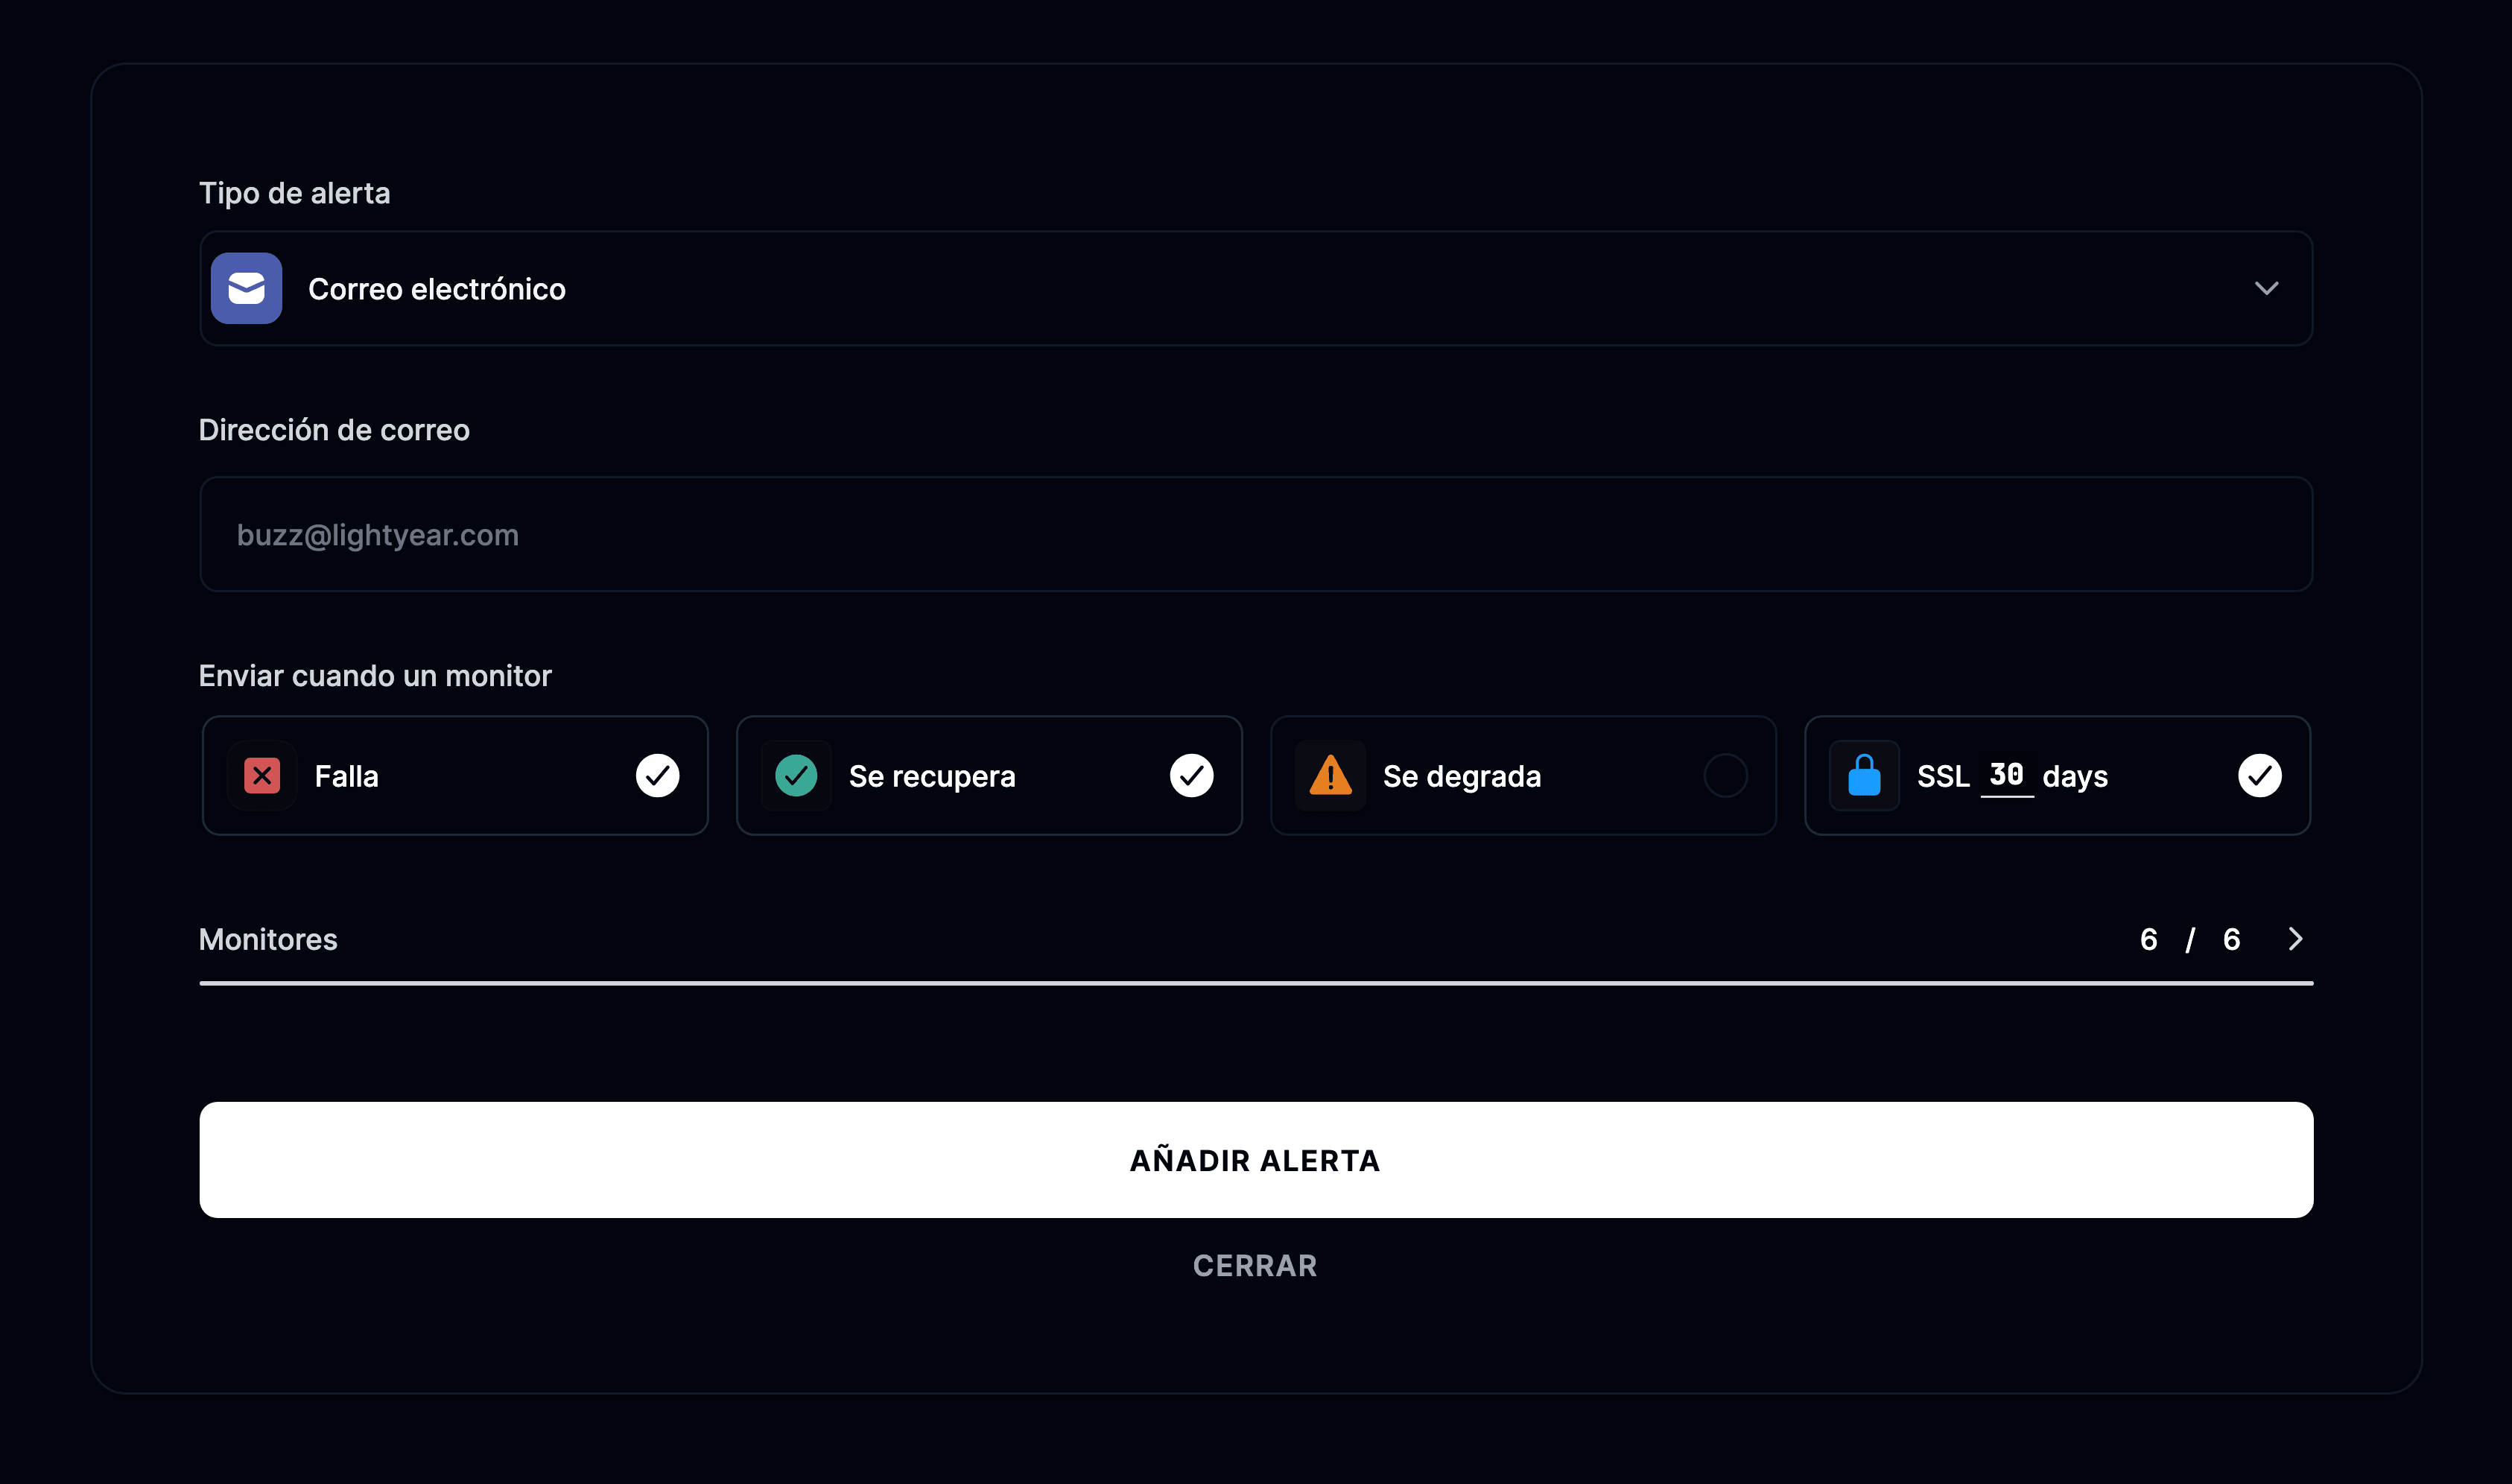2512x1484 pixels.
Task: Open the Tipo de alerta dropdown arrow
Action: tap(2266, 288)
